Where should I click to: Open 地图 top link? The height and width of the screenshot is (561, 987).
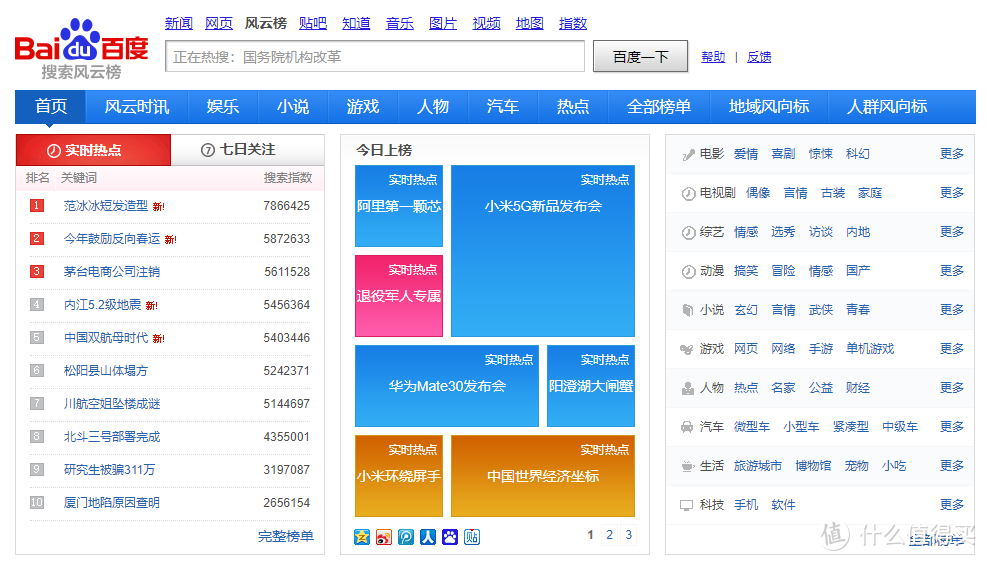(x=529, y=23)
